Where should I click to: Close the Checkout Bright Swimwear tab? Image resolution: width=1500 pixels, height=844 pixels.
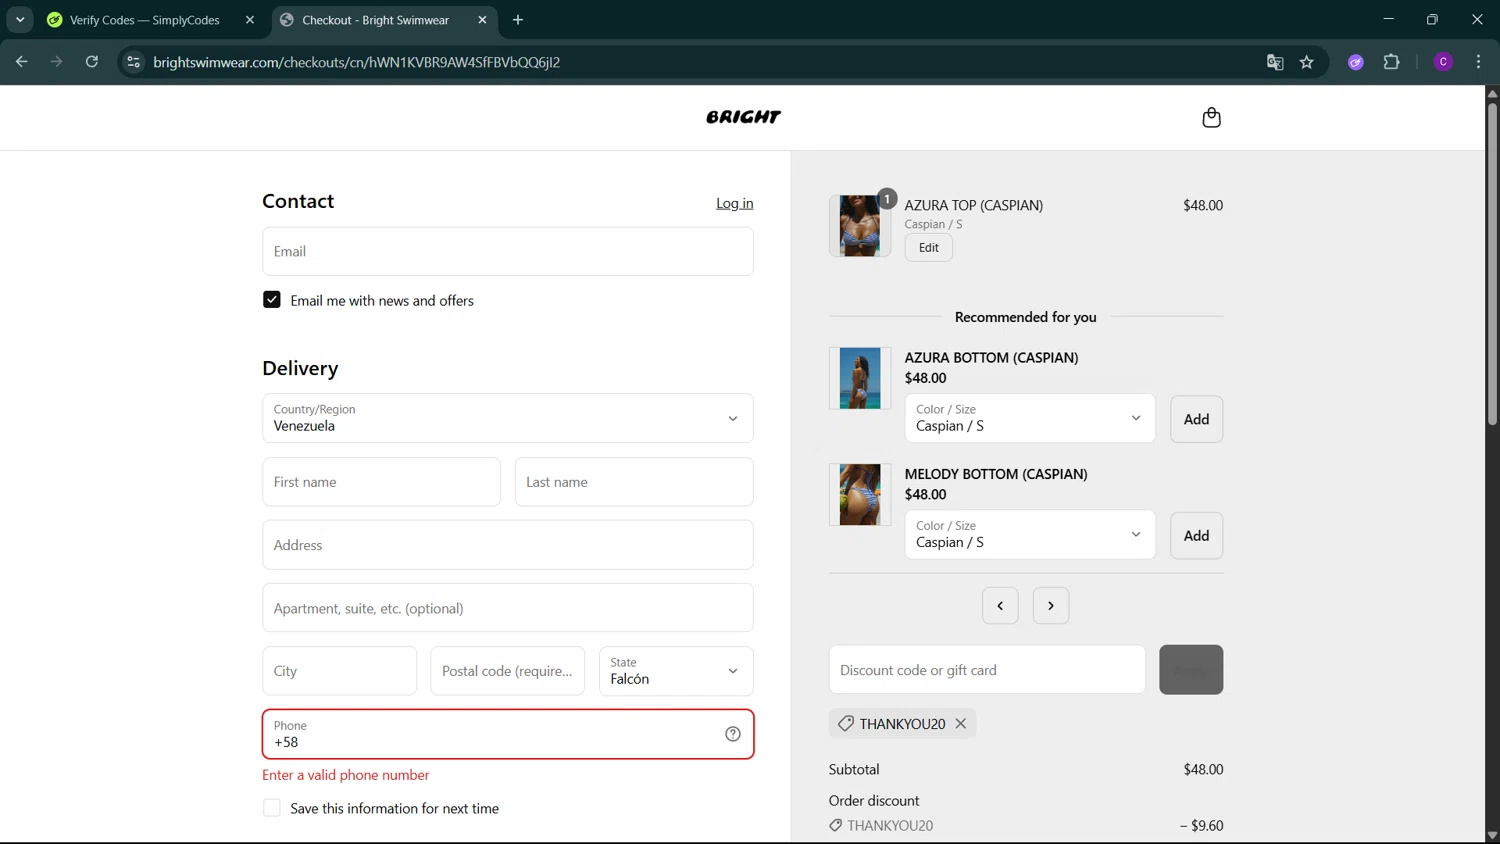click(482, 20)
